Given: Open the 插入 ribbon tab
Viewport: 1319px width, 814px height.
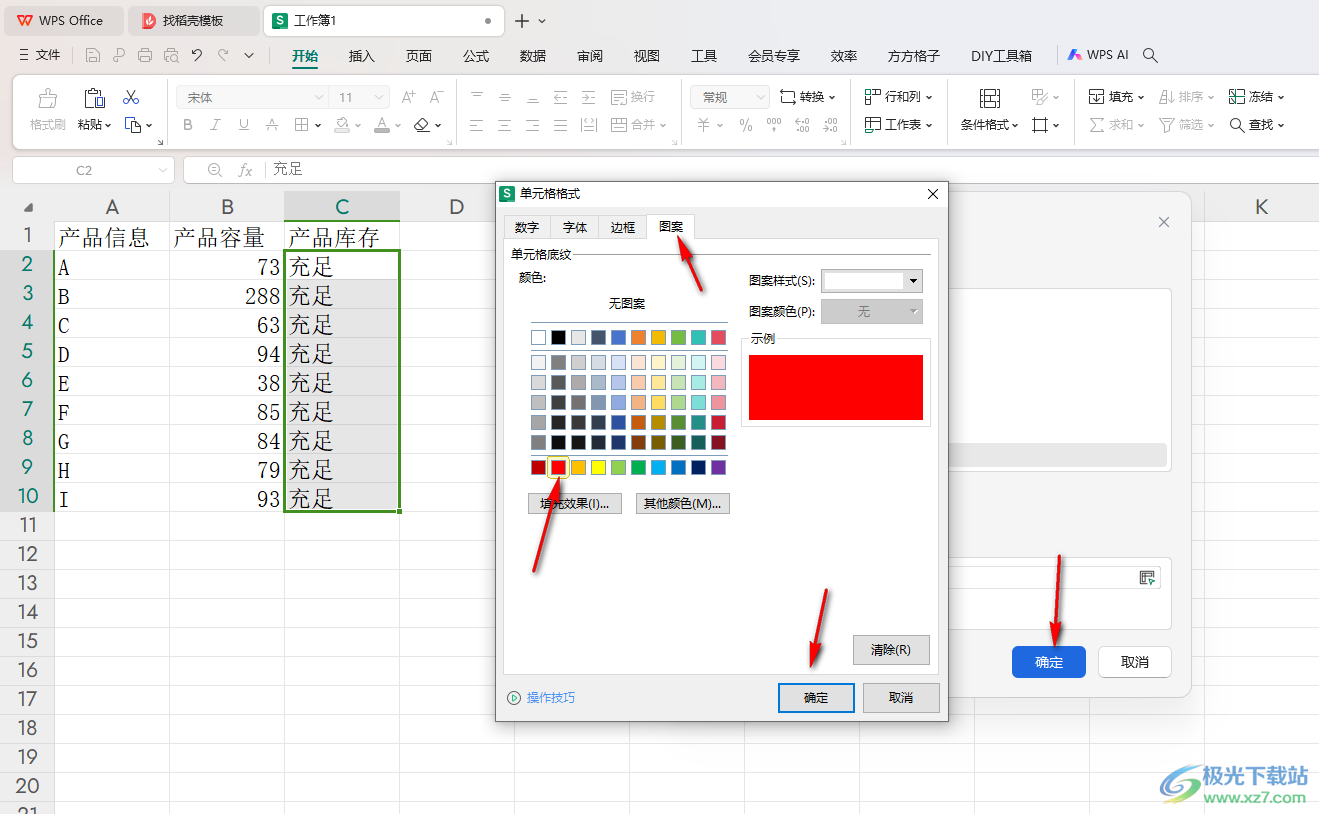Looking at the screenshot, I should (361, 56).
